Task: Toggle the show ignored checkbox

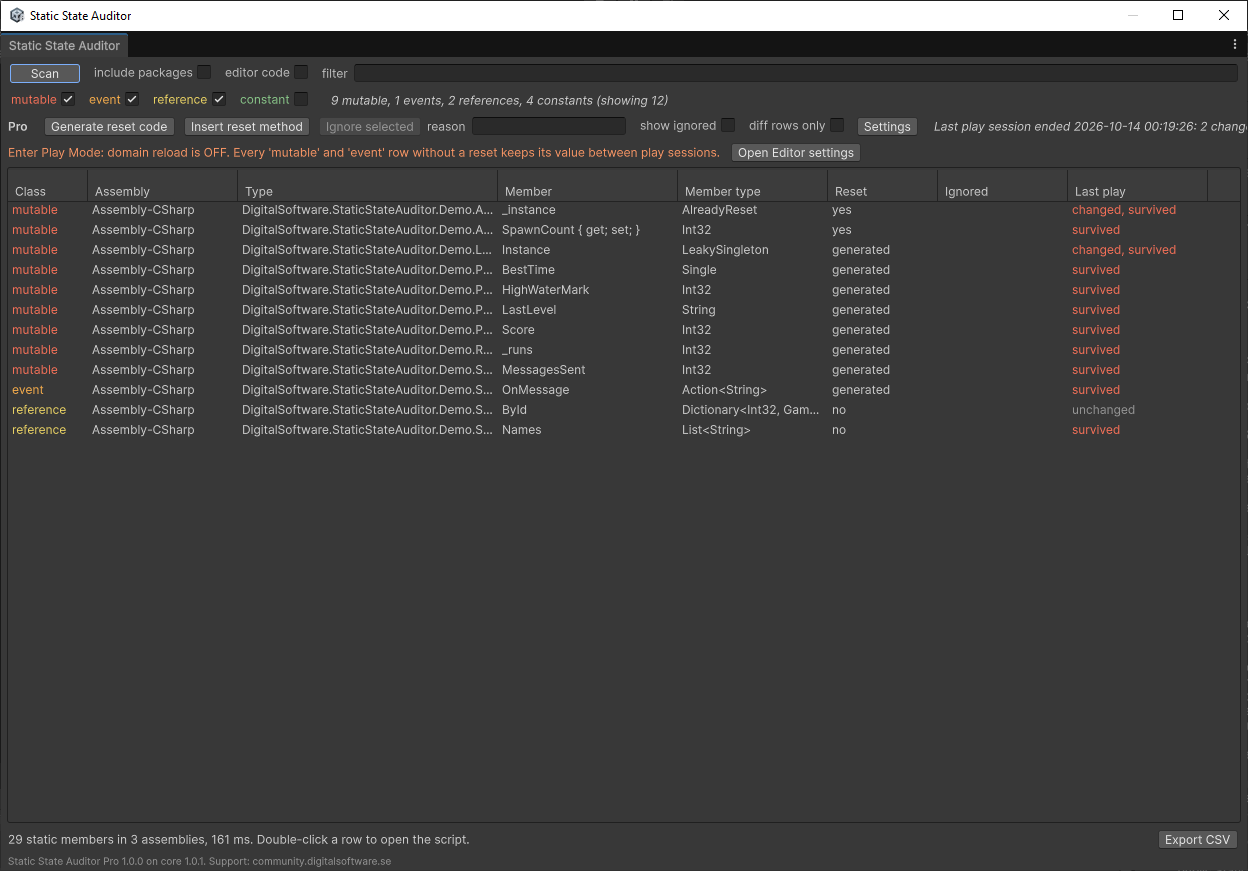Action: (728, 125)
